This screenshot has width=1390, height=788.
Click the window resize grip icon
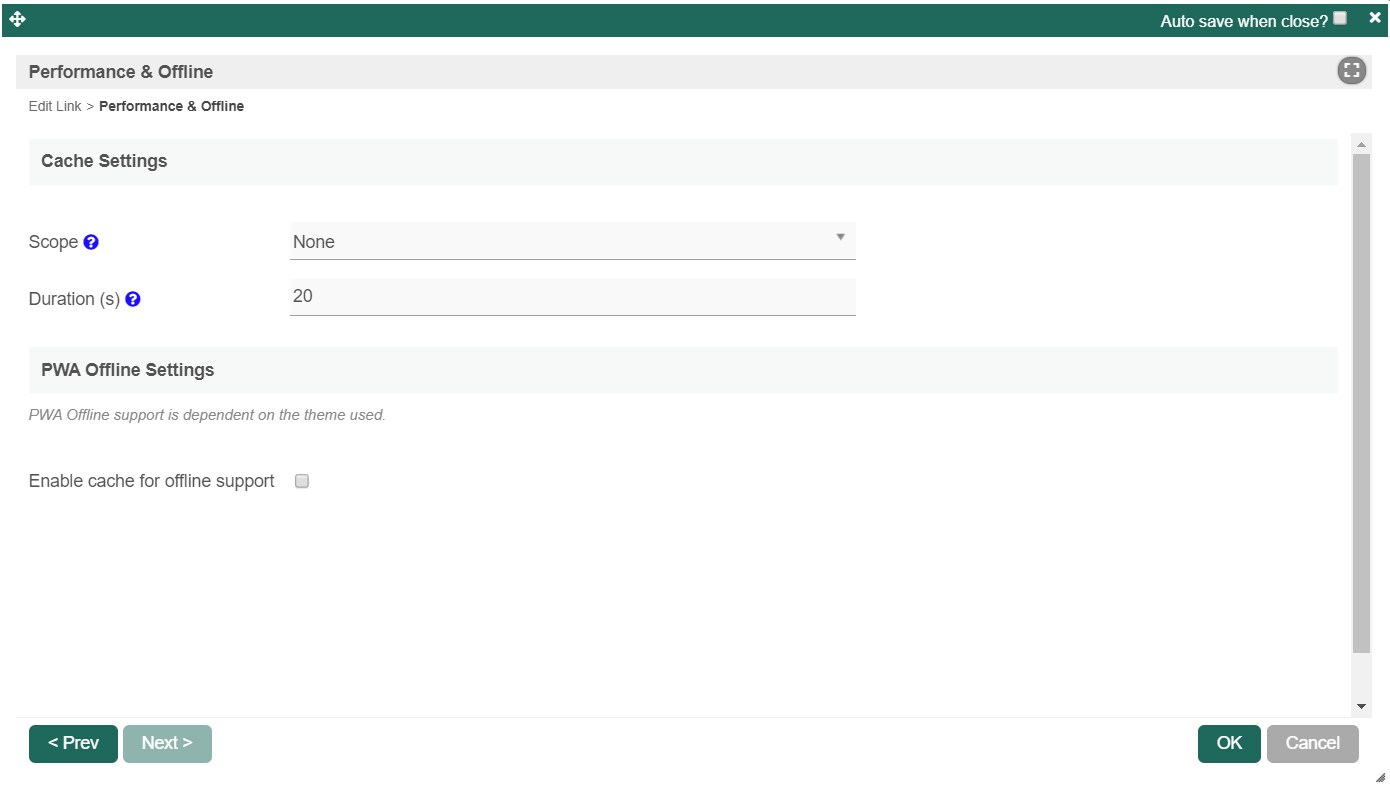1380,777
